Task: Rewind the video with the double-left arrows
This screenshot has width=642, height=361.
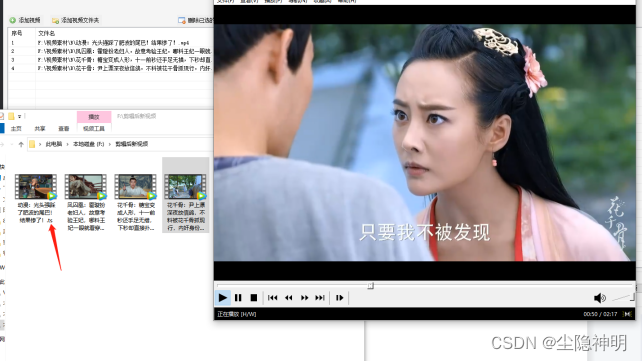Action: [289, 298]
